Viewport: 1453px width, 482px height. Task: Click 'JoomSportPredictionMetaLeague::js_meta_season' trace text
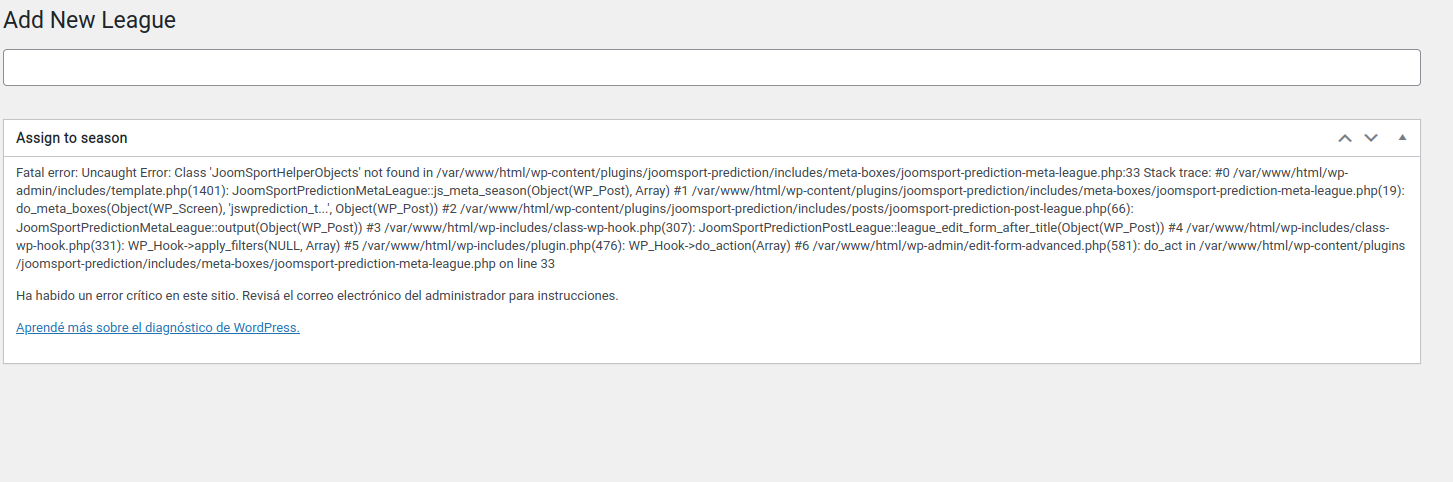click(x=378, y=191)
